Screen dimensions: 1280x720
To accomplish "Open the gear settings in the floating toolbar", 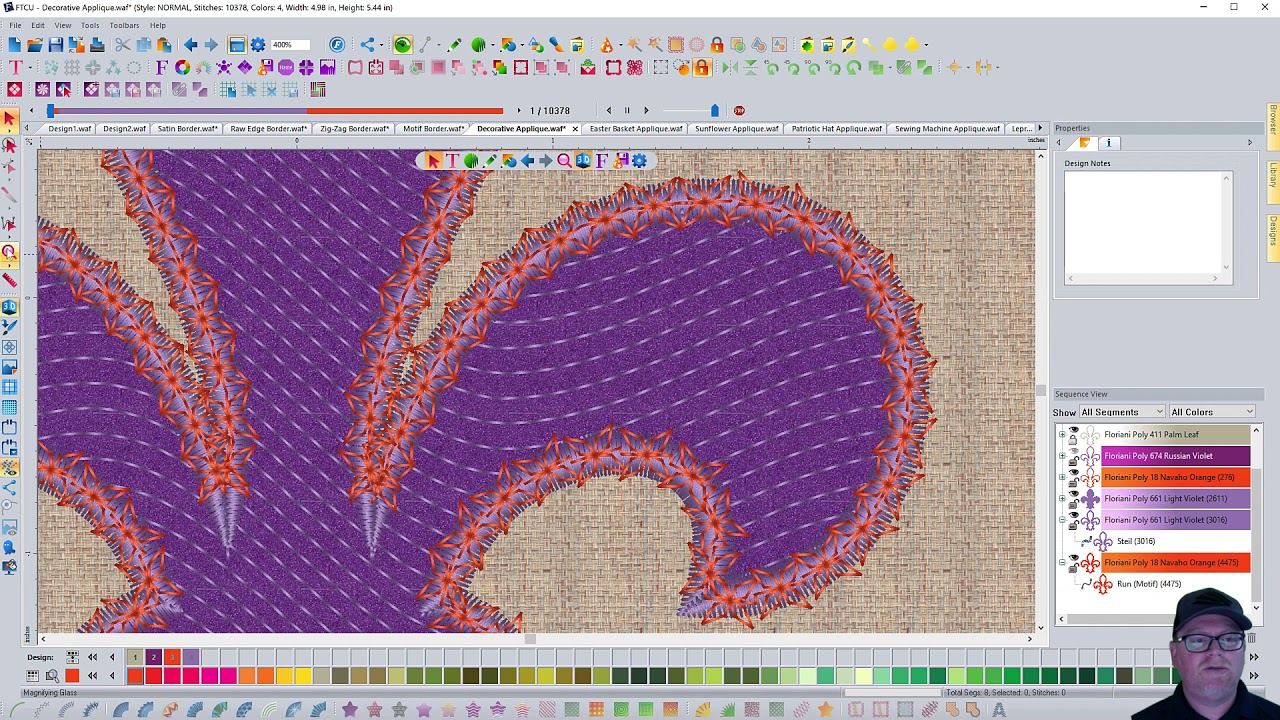I will 639,161.
